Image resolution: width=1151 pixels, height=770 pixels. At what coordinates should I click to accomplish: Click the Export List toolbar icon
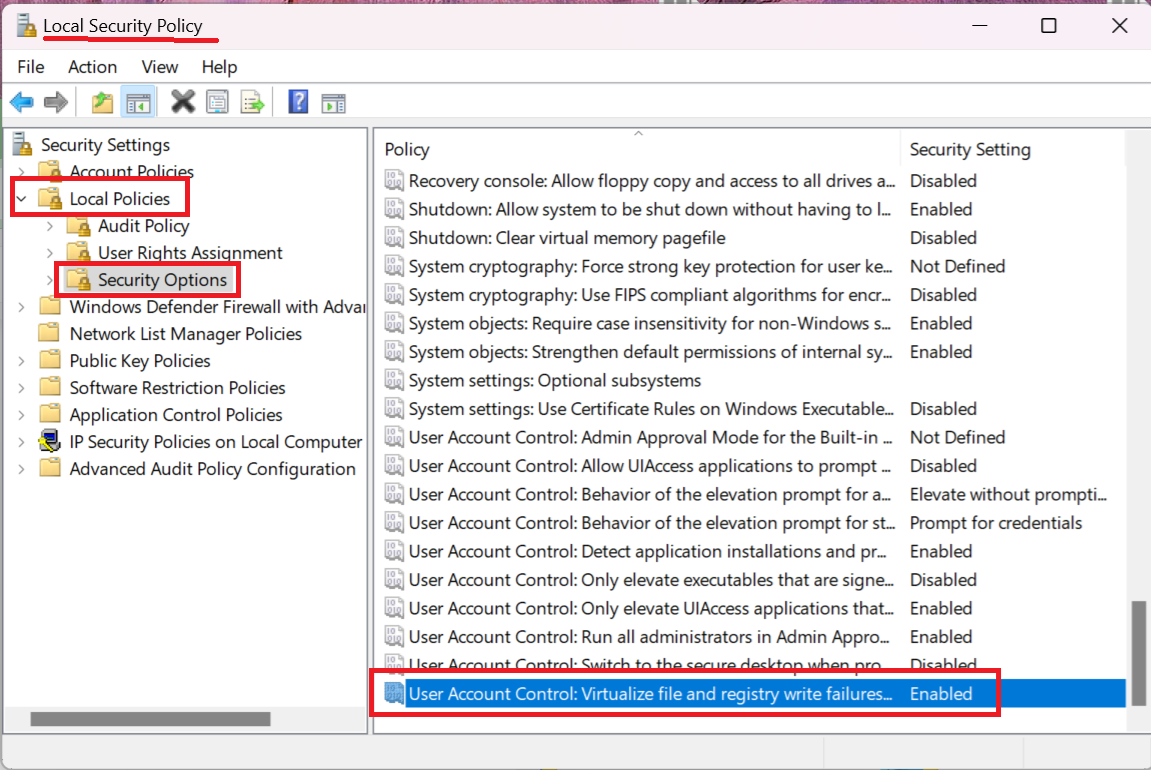(252, 102)
